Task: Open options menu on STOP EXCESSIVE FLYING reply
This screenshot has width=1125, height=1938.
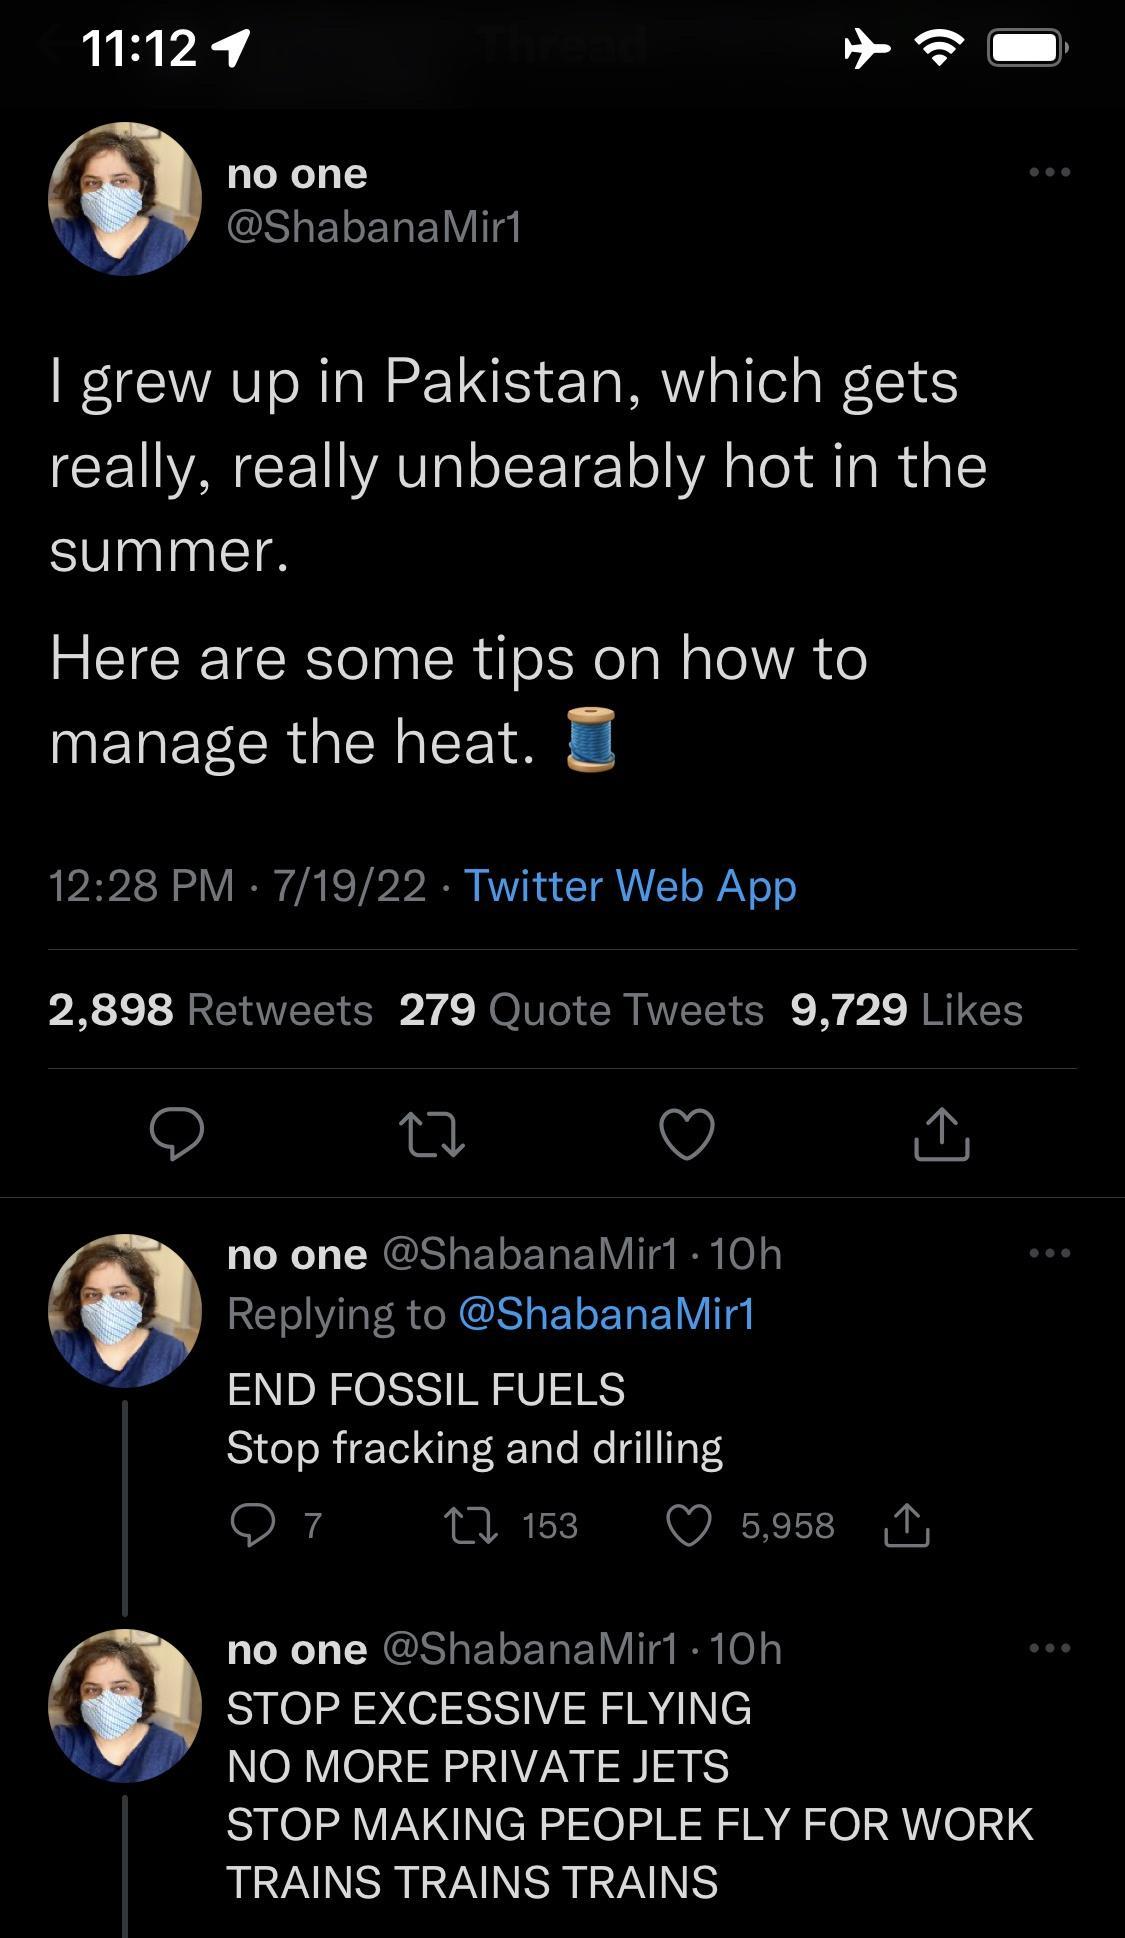Action: tap(1050, 1650)
